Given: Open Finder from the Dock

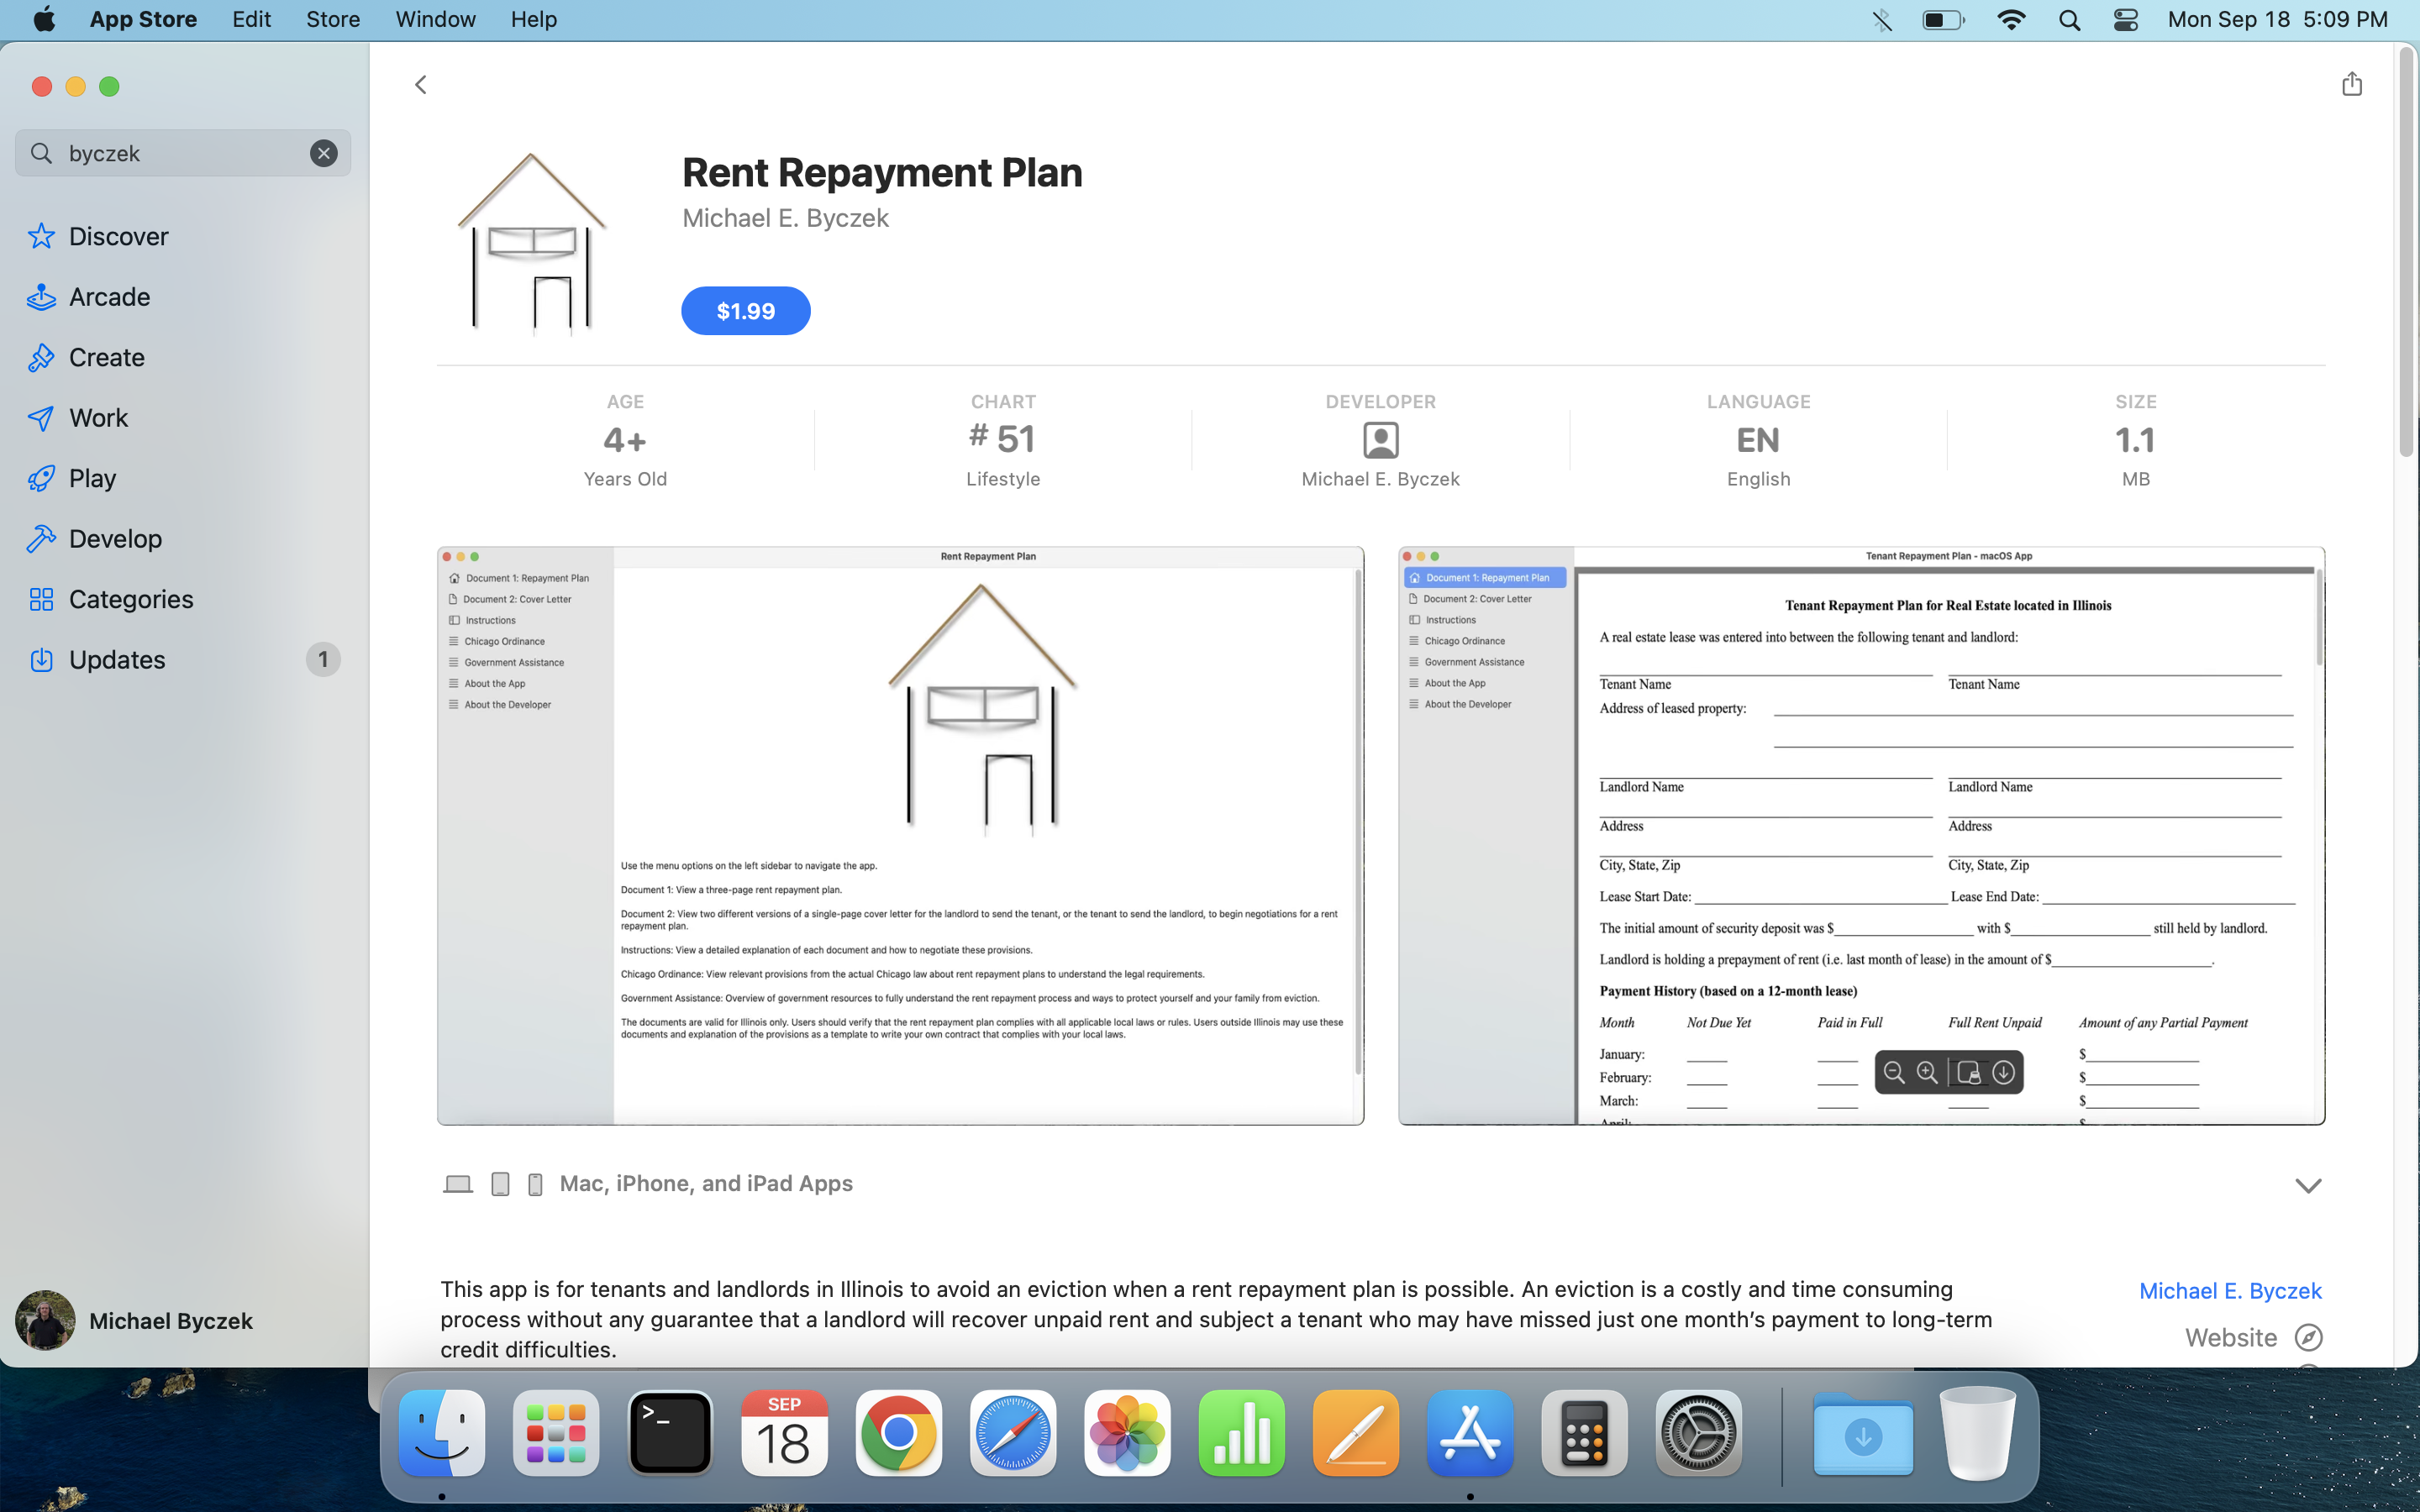Looking at the screenshot, I should (442, 1433).
